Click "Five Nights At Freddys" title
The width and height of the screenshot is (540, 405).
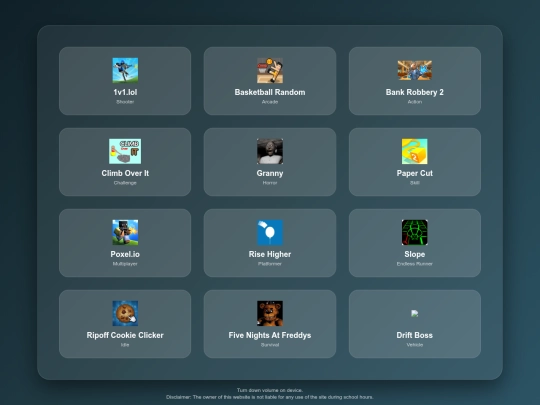click(x=270, y=335)
